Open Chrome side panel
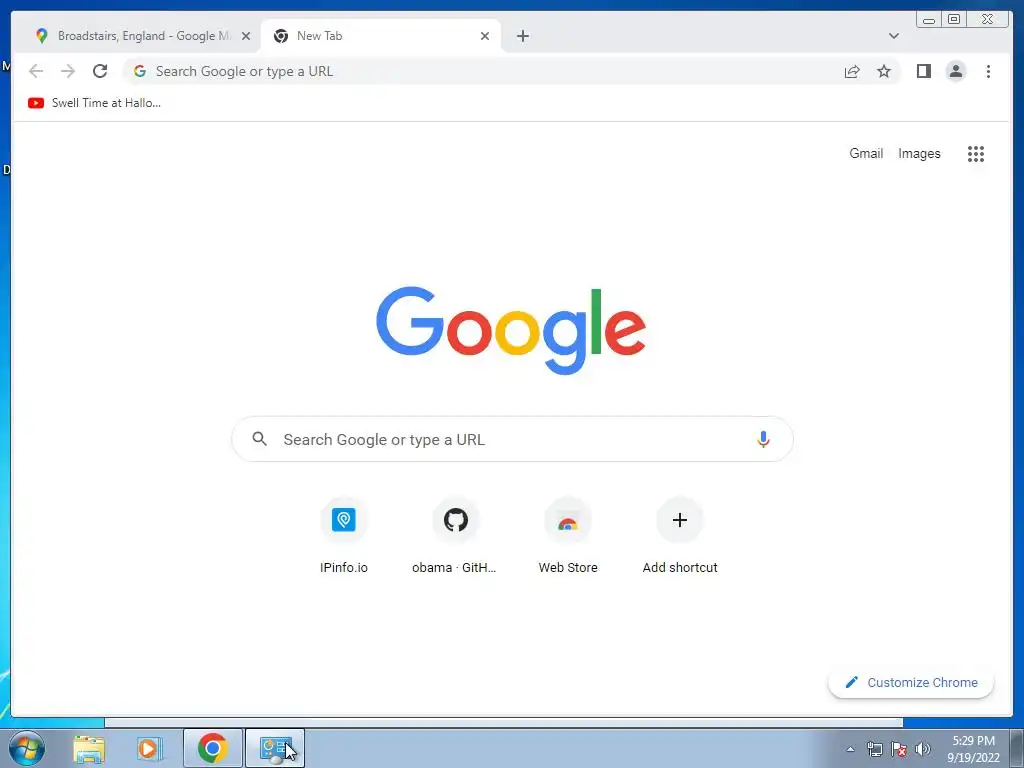 (x=923, y=71)
